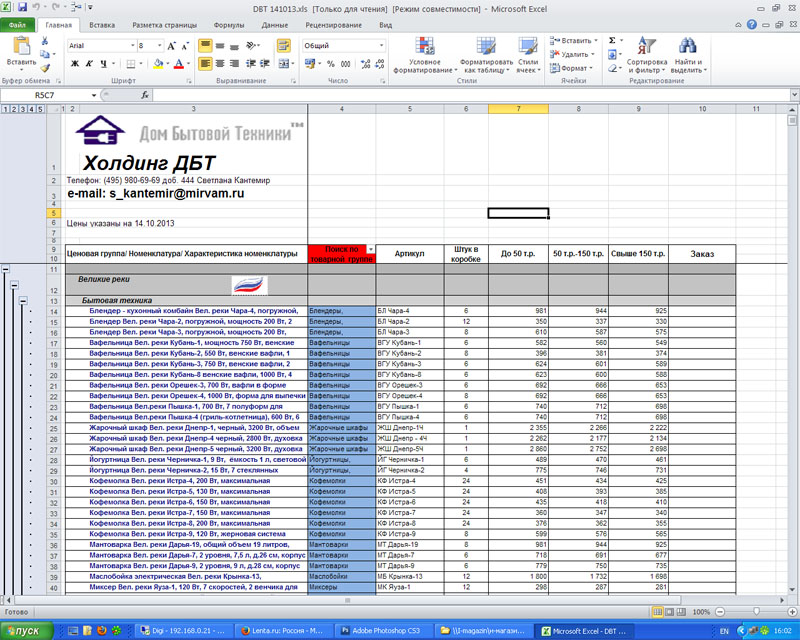This screenshot has width=800, height=640.
Task: Click the Clear eraser icon
Action: pyautogui.click(x=612, y=68)
